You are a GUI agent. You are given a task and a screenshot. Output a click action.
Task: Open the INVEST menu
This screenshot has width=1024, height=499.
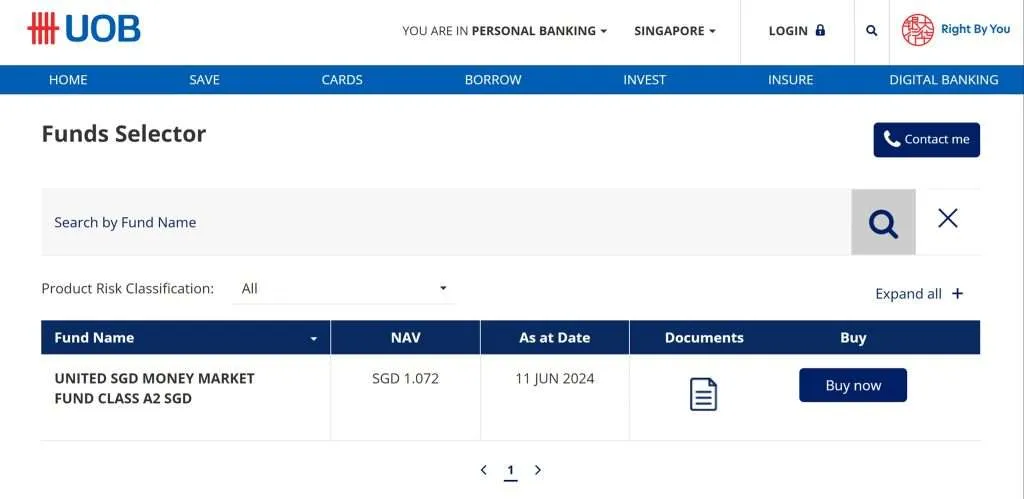(645, 80)
